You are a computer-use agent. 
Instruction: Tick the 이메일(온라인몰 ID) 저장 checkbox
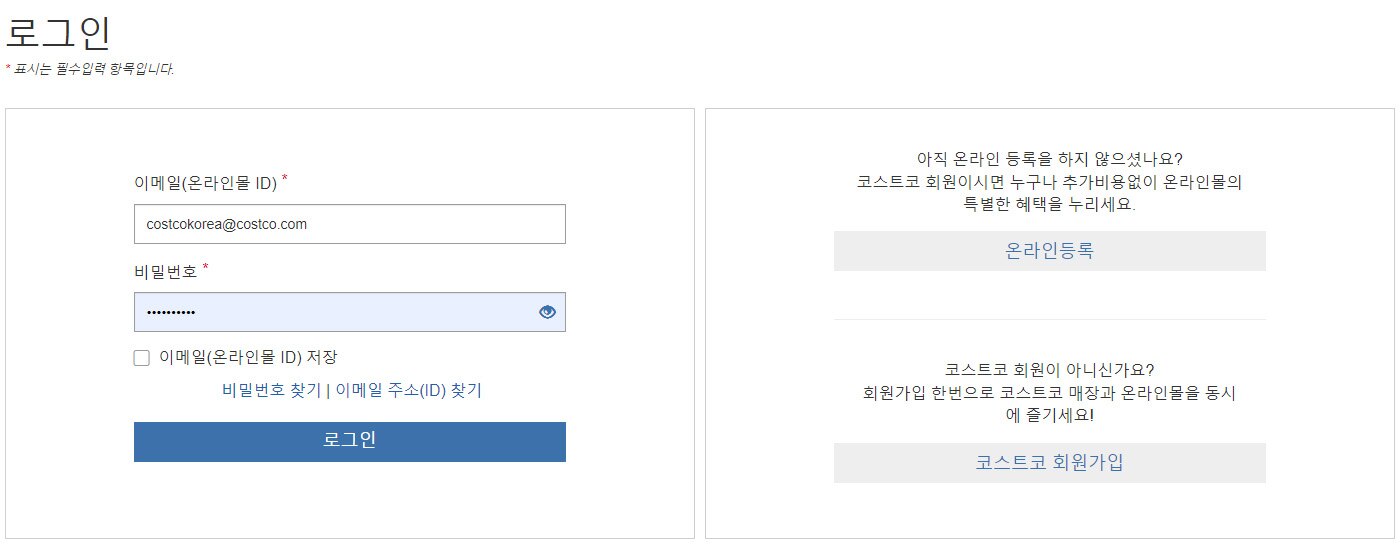coord(142,358)
